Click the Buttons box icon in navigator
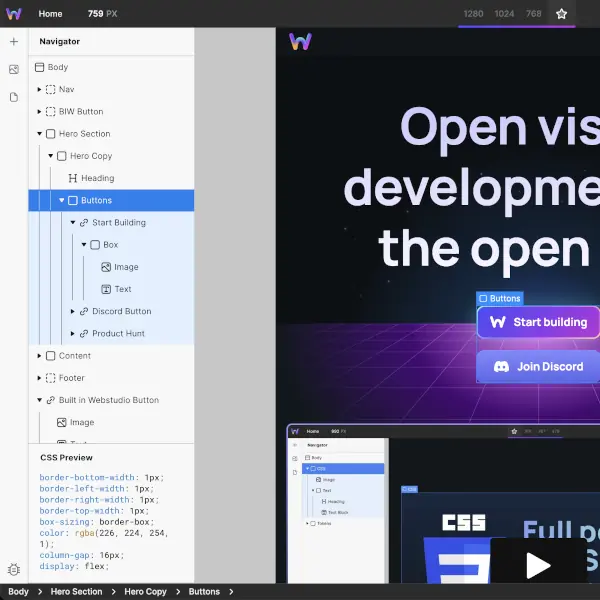The width and height of the screenshot is (600, 600). pyautogui.click(x=73, y=201)
